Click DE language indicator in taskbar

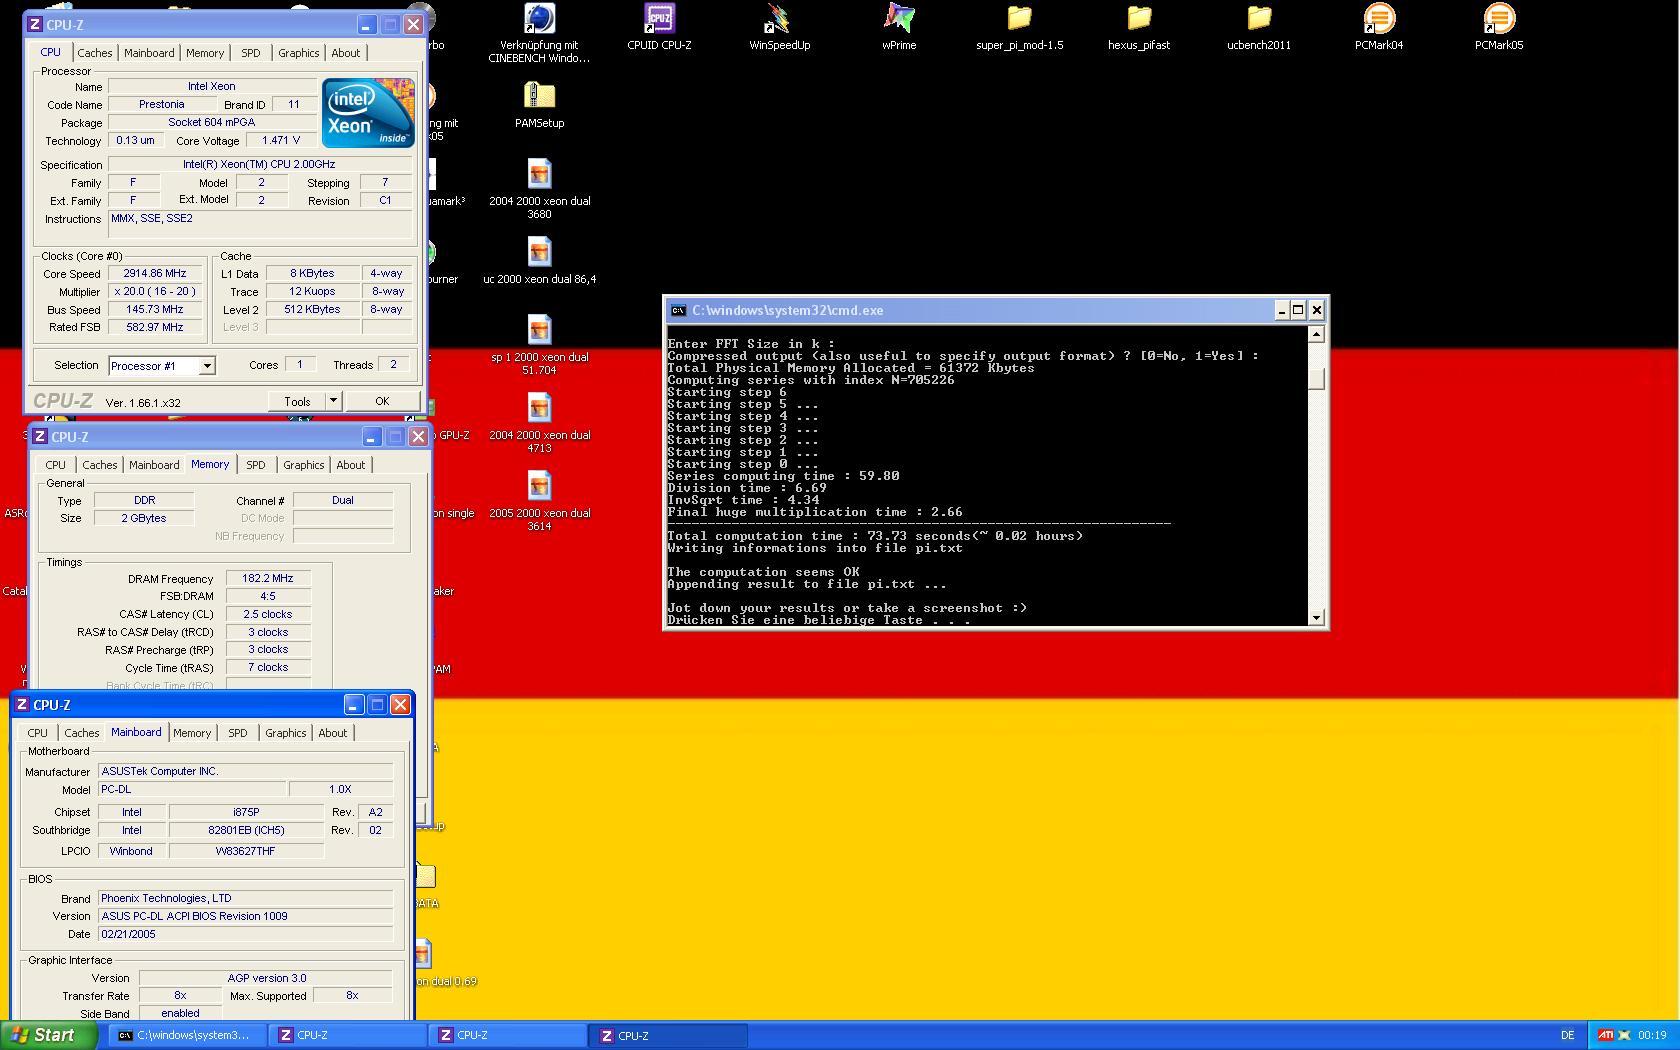1567,1035
